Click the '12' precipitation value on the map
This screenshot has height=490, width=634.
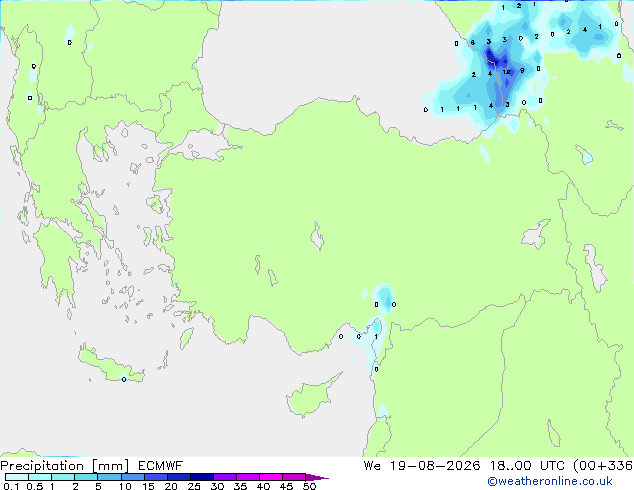[506, 72]
